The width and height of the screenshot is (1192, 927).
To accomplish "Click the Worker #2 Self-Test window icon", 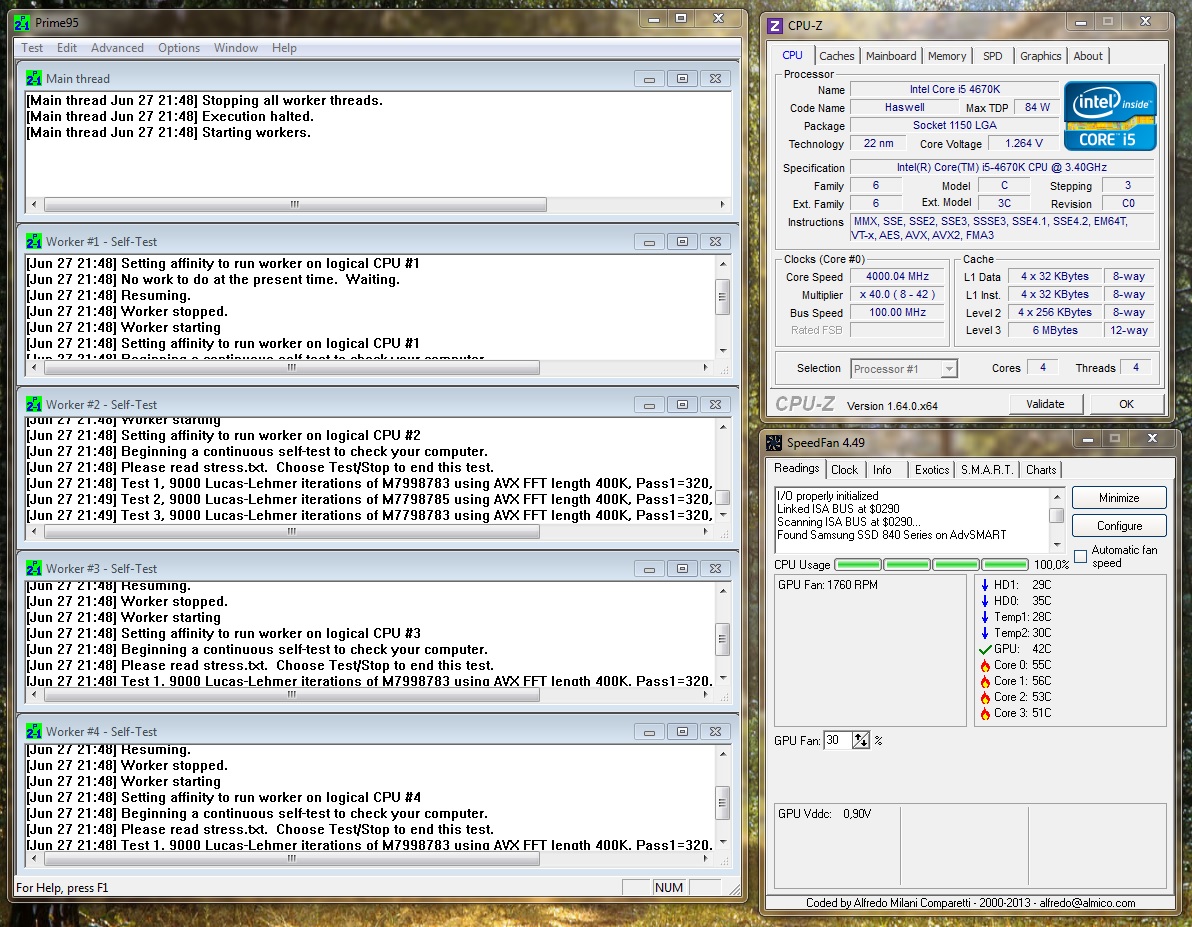I will pos(33,405).
